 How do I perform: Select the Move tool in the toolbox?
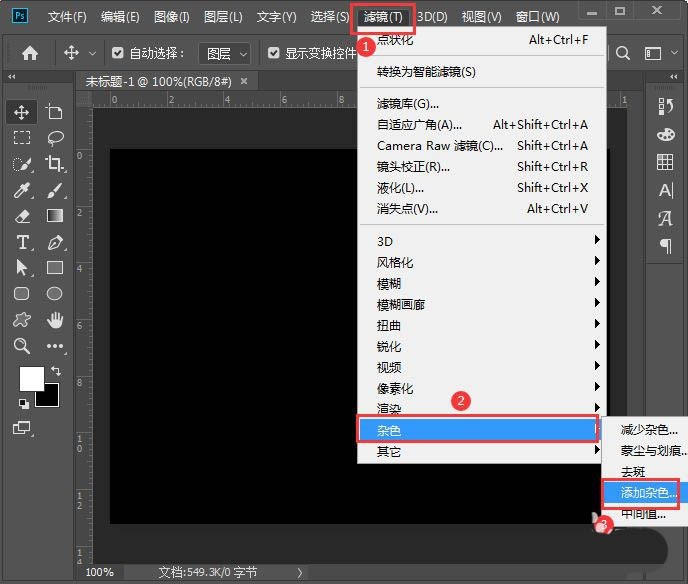22,112
